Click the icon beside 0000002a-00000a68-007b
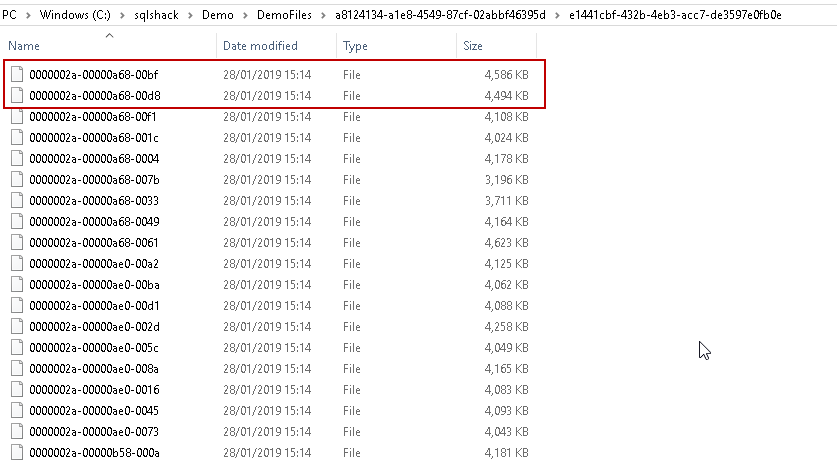 point(17,180)
